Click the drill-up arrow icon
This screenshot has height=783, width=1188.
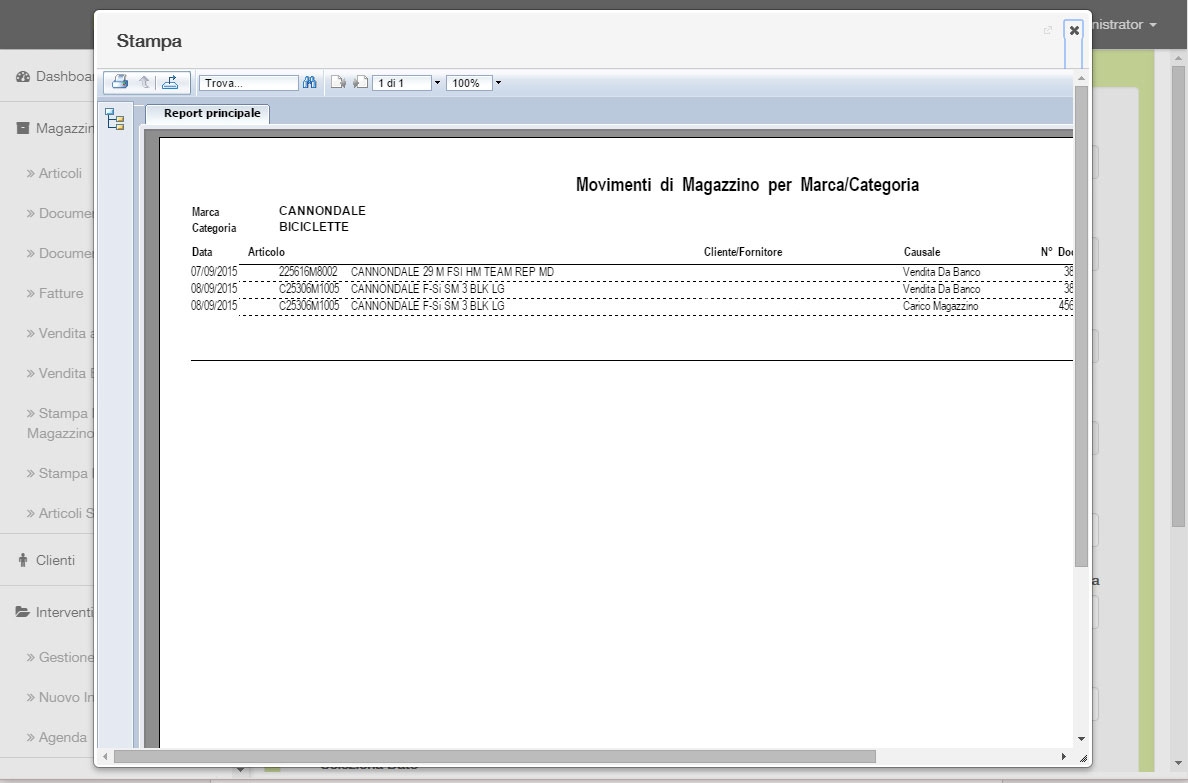(x=144, y=83)
